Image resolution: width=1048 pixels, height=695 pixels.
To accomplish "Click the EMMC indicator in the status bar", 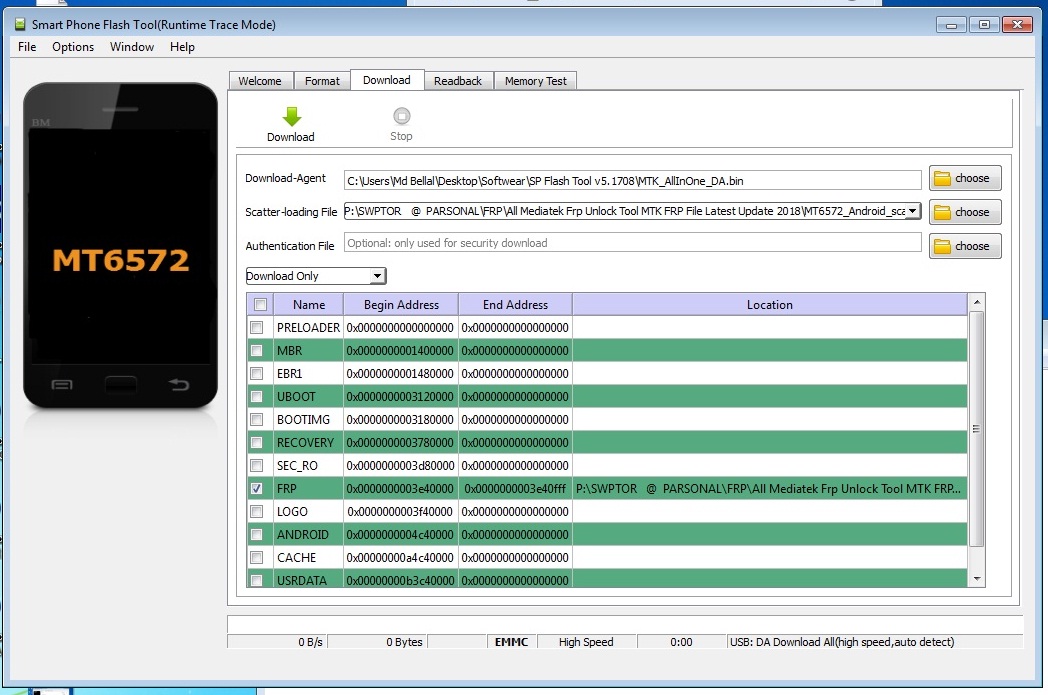I will click(511, 641).
